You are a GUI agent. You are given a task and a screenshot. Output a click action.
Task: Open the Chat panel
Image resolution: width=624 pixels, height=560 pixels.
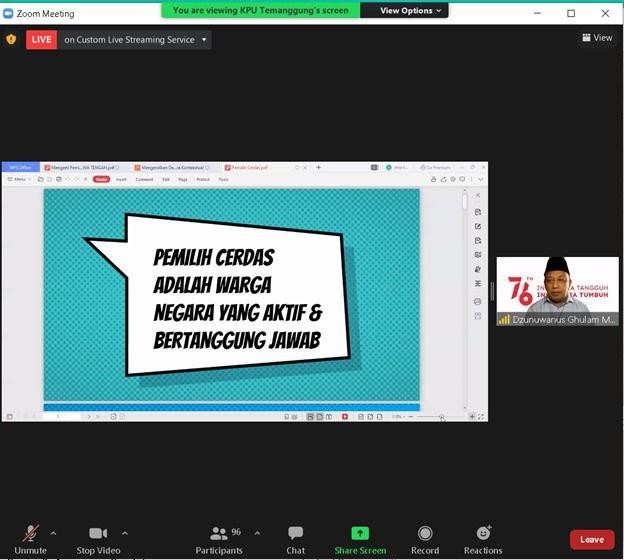[295, 538]
